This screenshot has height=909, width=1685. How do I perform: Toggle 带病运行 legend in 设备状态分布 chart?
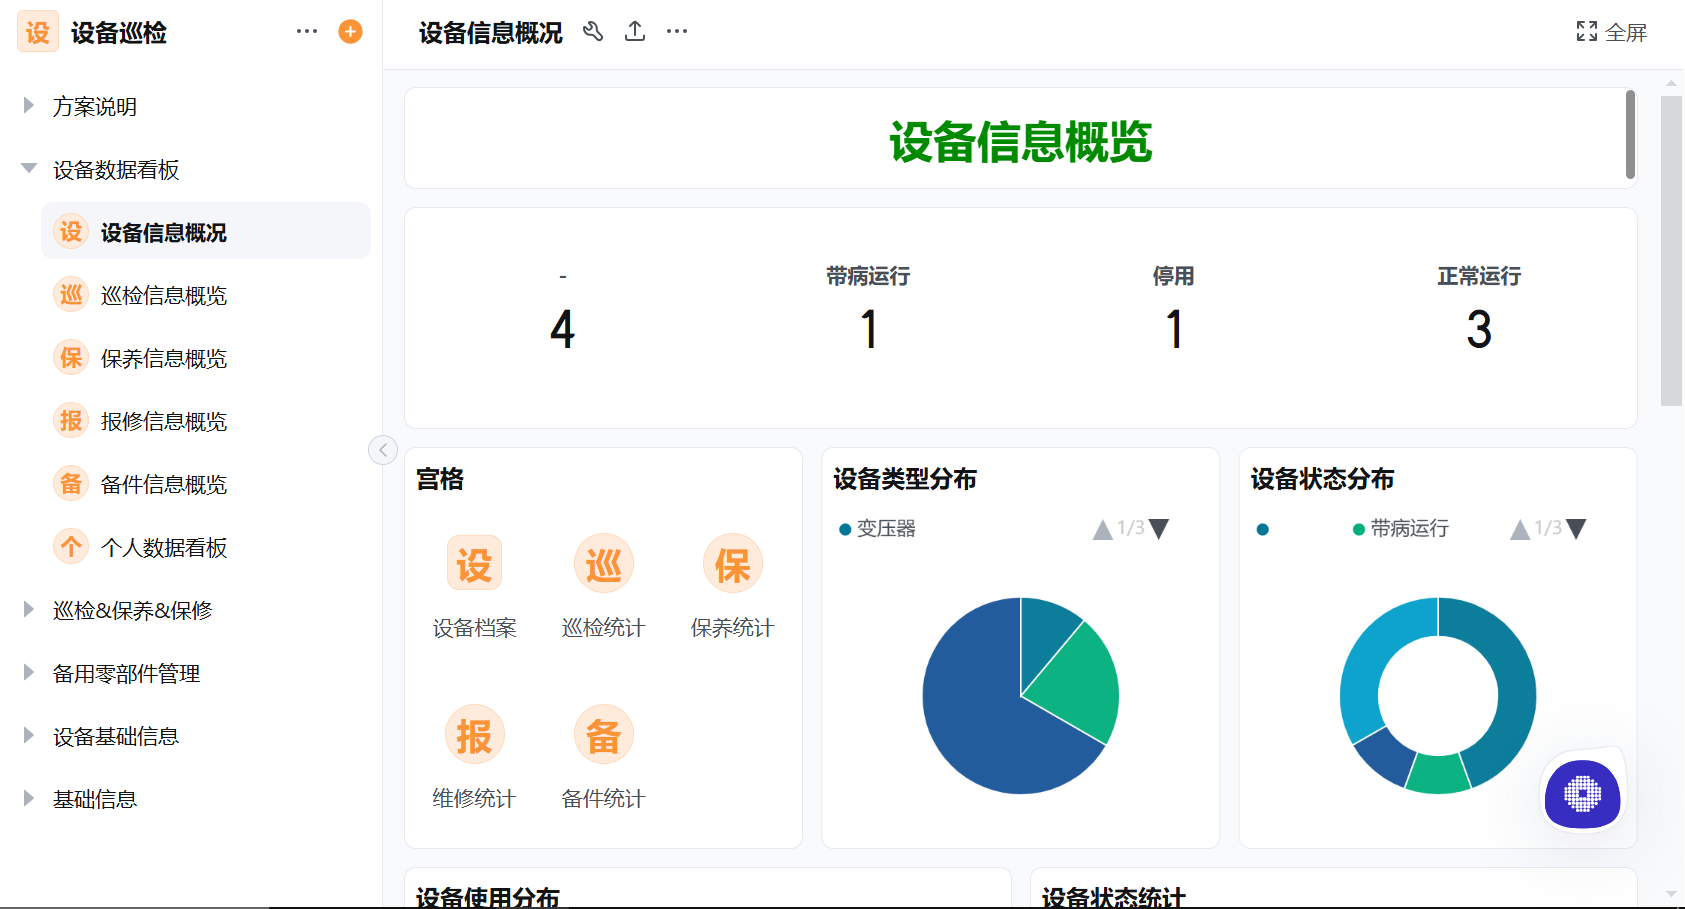pos(1401,529)
